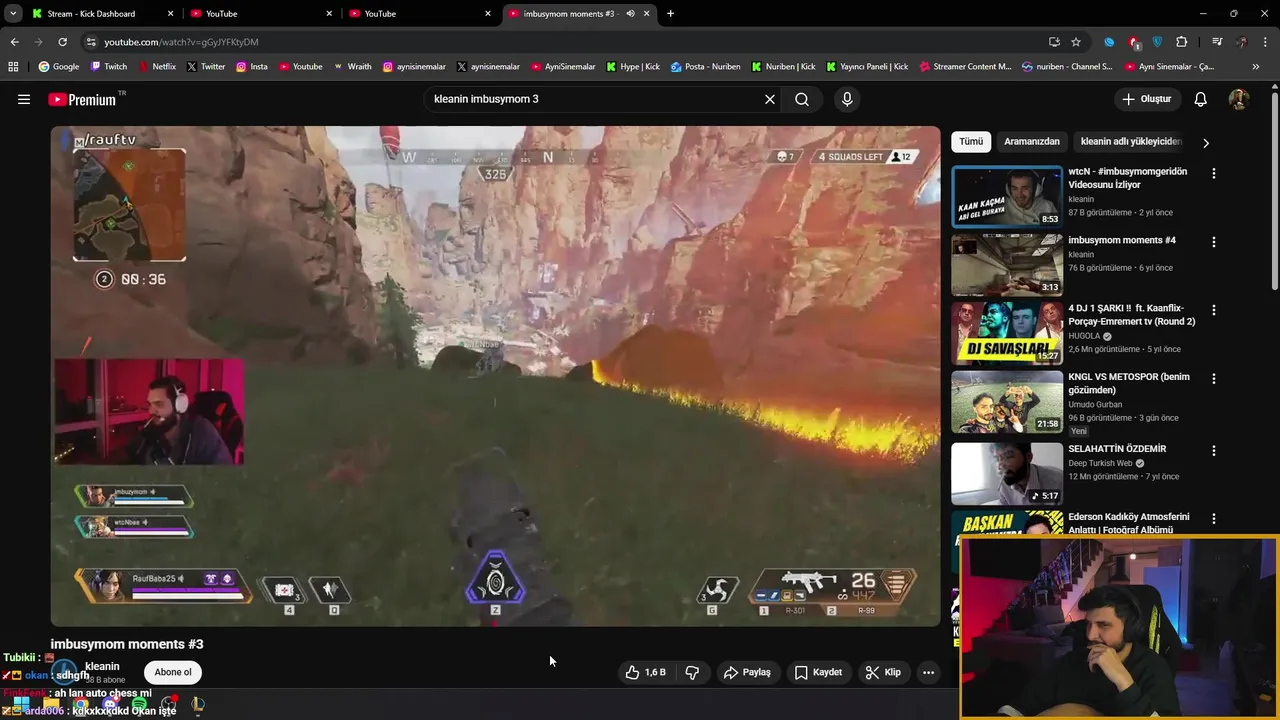Click the Oluştur create button
The image size is (1280, 720).
point(1147,99)
